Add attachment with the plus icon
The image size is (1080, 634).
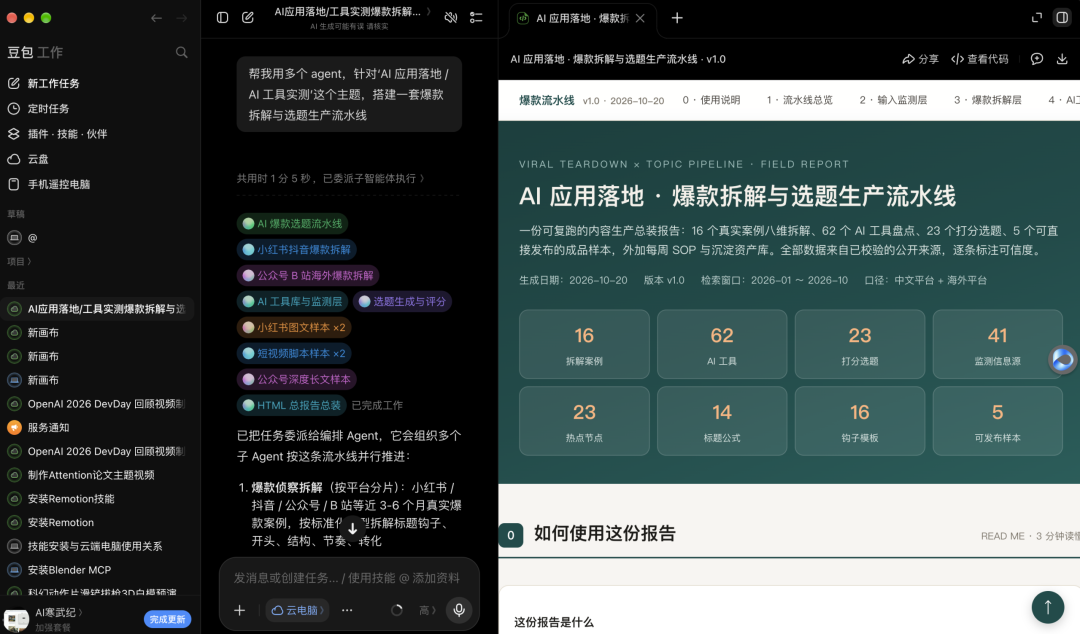coord(240,610)
